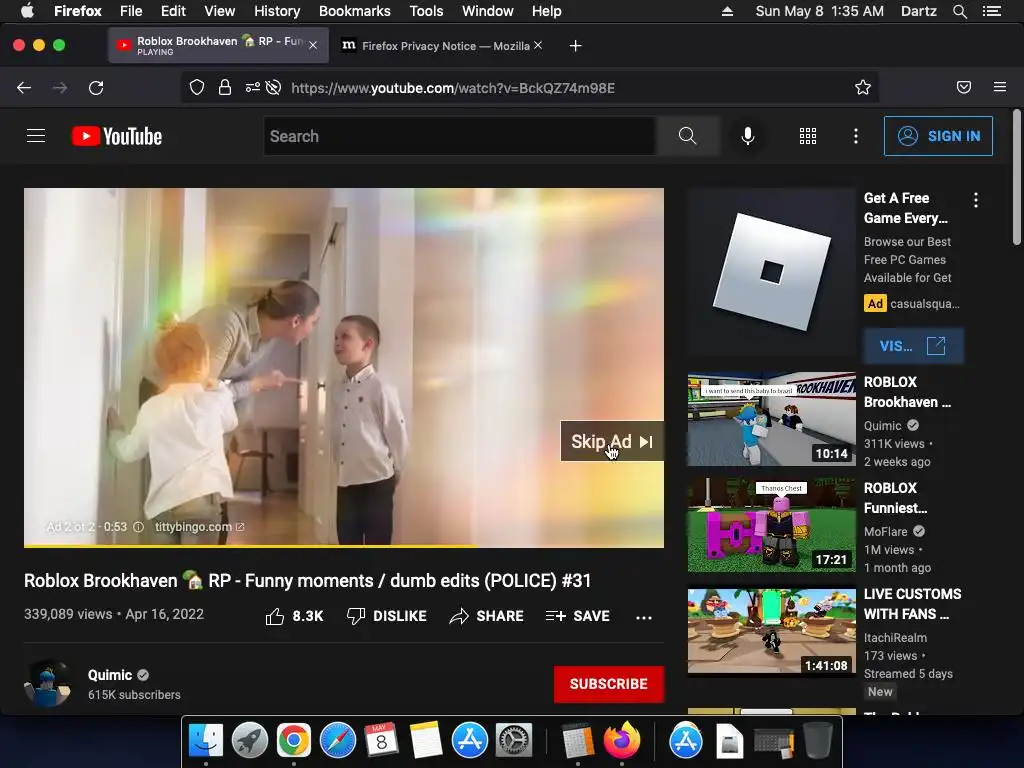Open System Preferences from the Dock
This screenshot has height=768, width=1024.
click(x=514, y=740)
